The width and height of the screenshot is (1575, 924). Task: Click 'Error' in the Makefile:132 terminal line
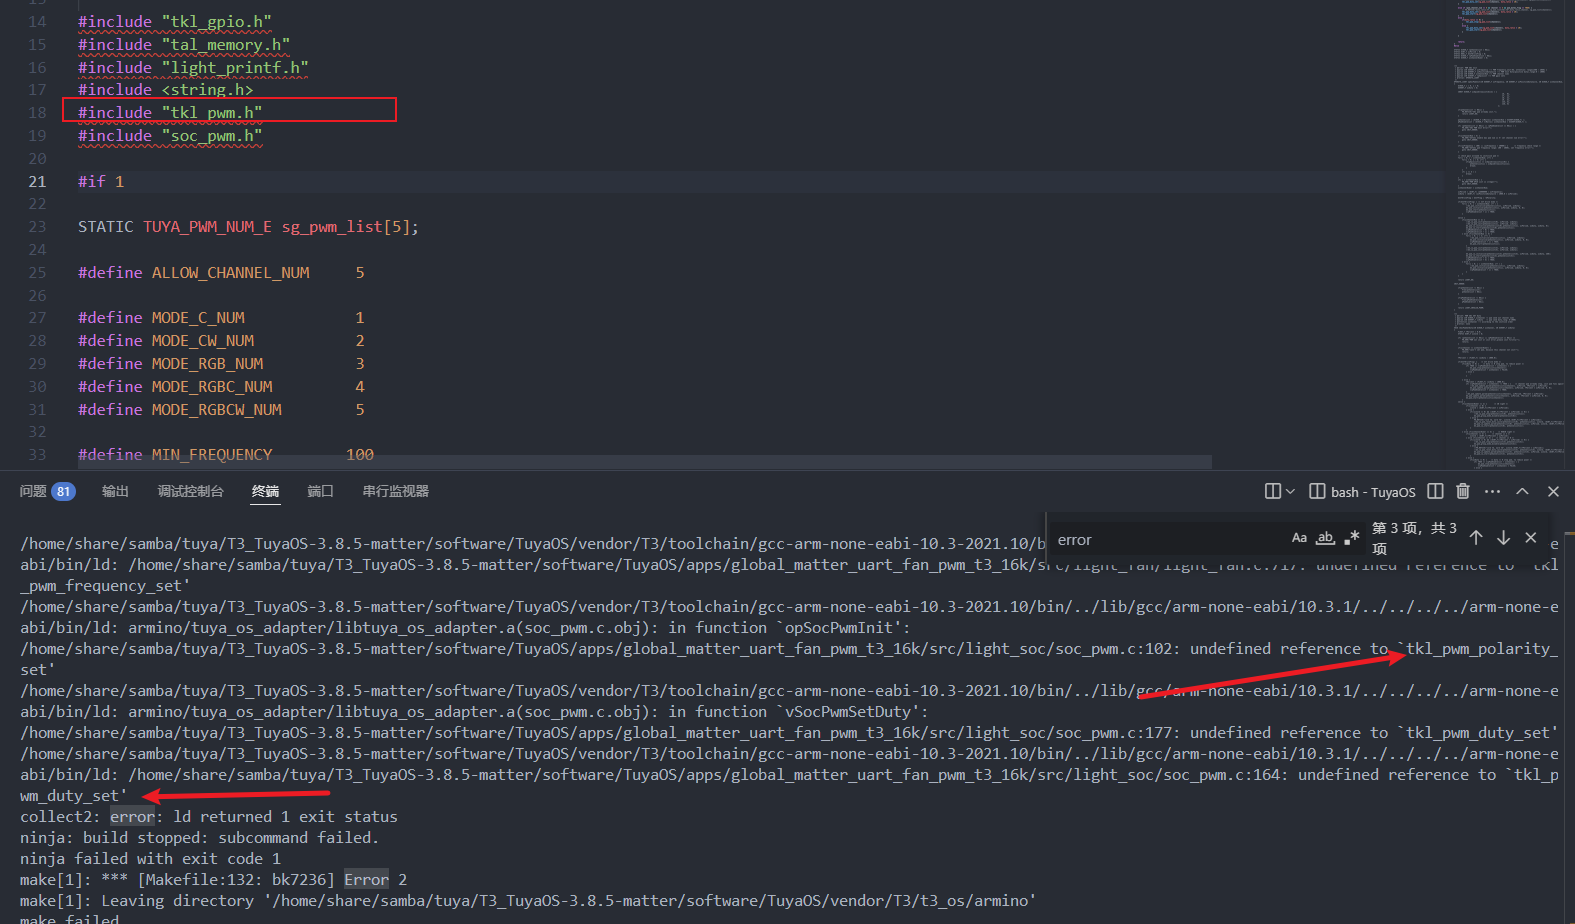[x=367, y=880]
